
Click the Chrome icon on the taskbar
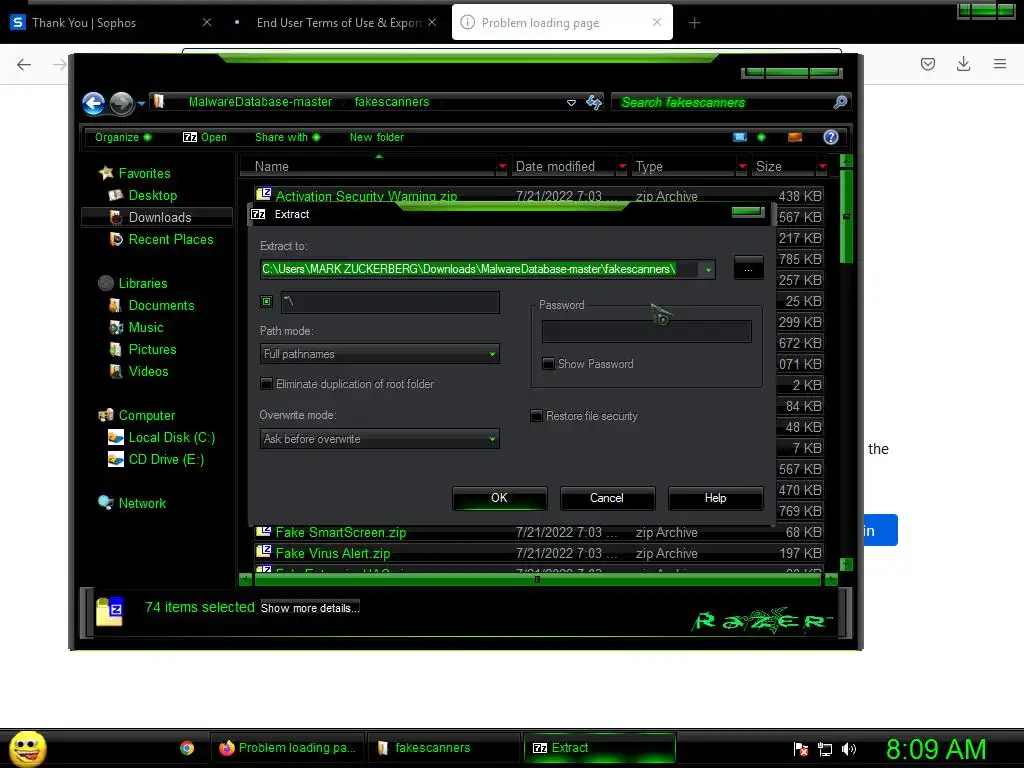click(187, 748)
